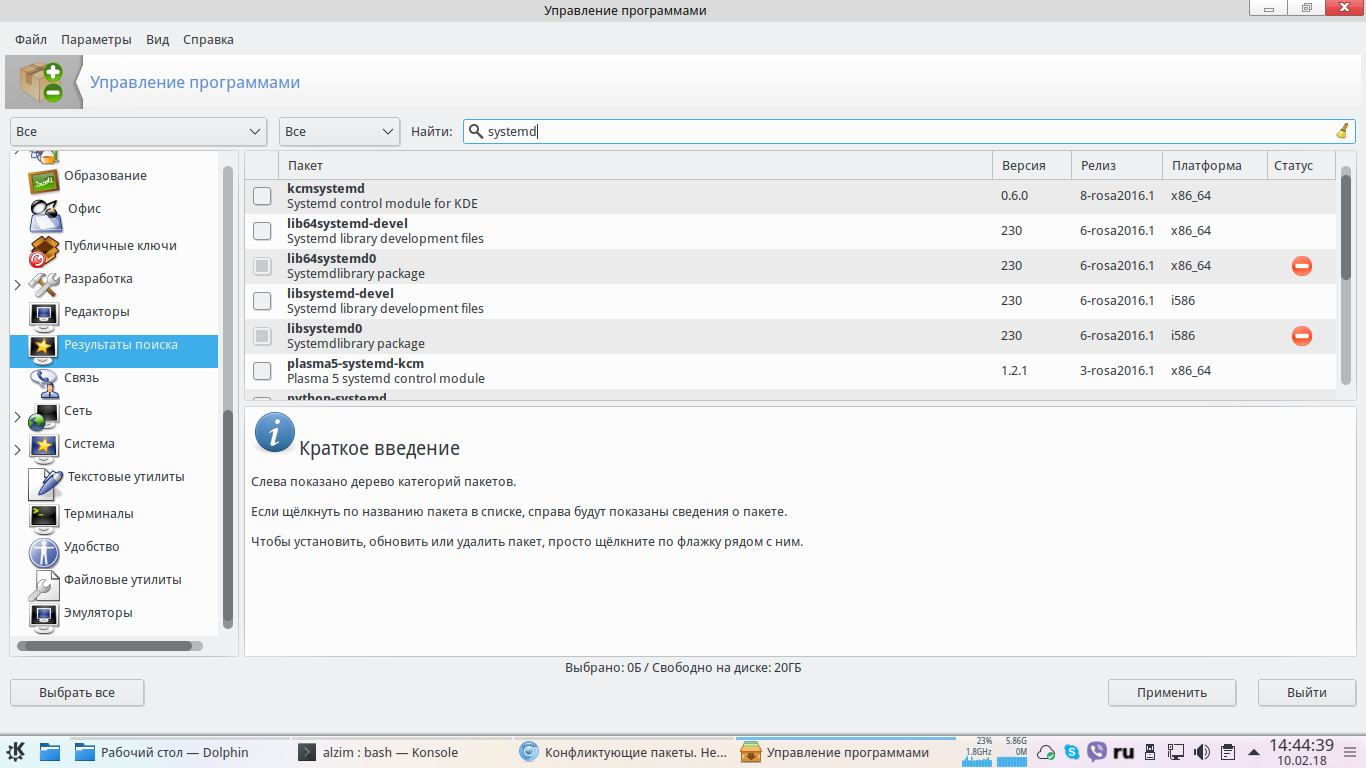This screenshot has height=768, width=1366.
Task: Click the Viber tray icon
Action: pyautogui.click(x=1097, y=752)
